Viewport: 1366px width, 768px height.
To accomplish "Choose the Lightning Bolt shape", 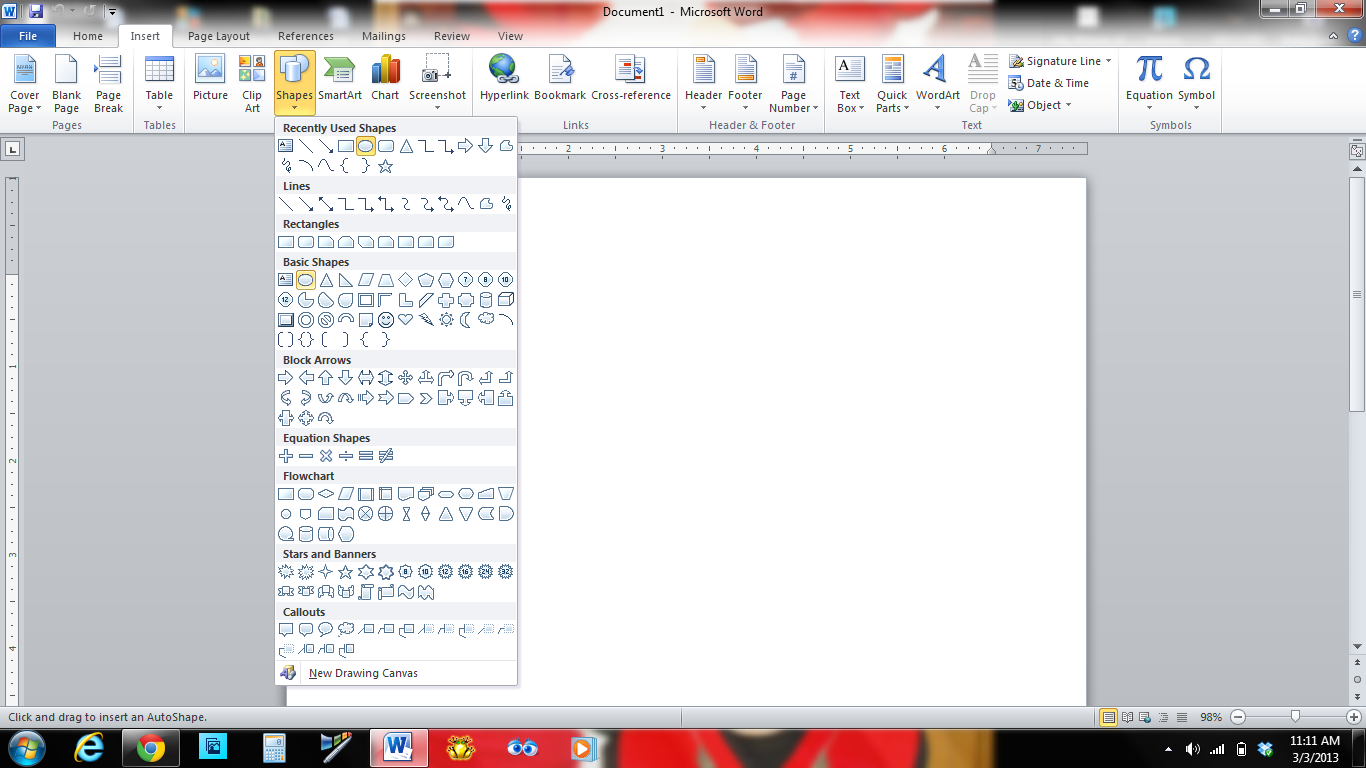I will [x=426, y=320].
